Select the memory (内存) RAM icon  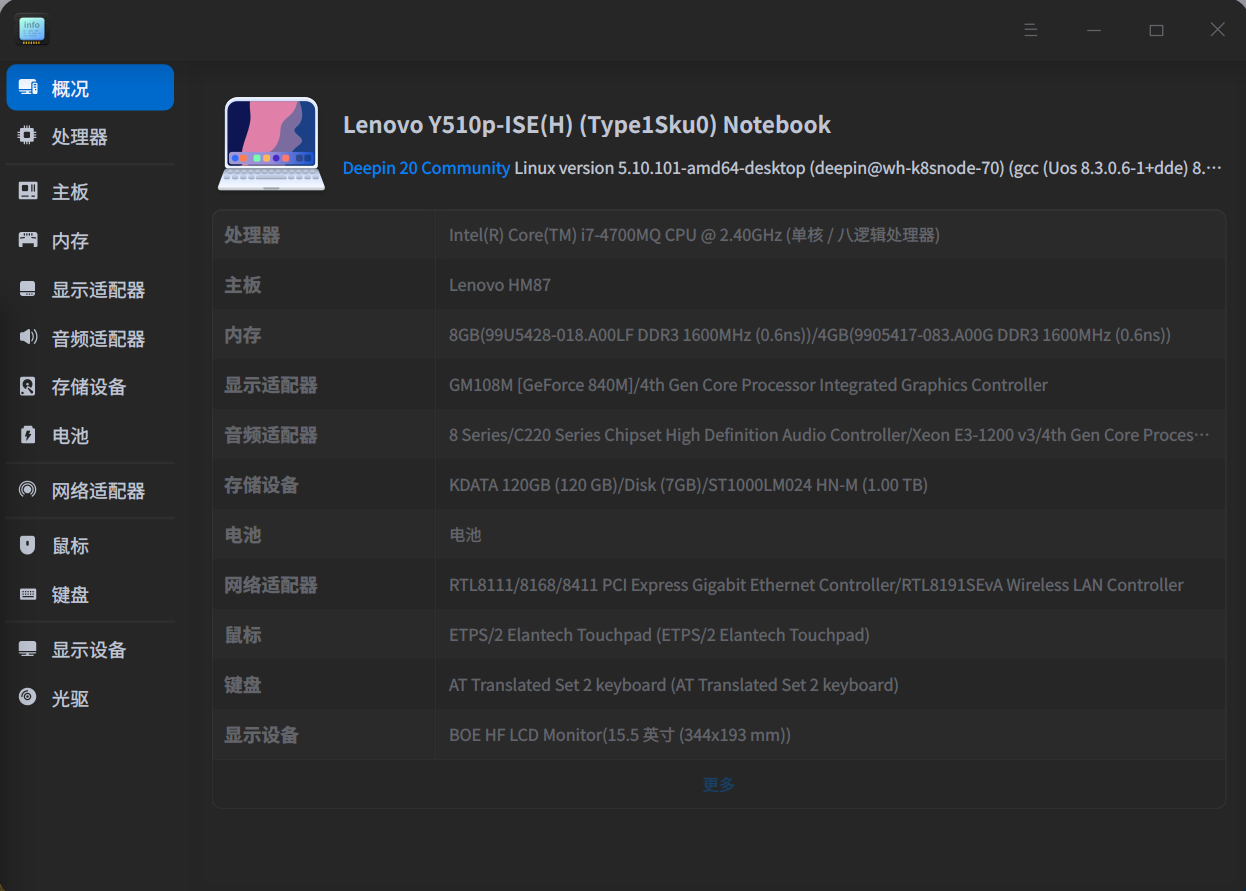27,240
